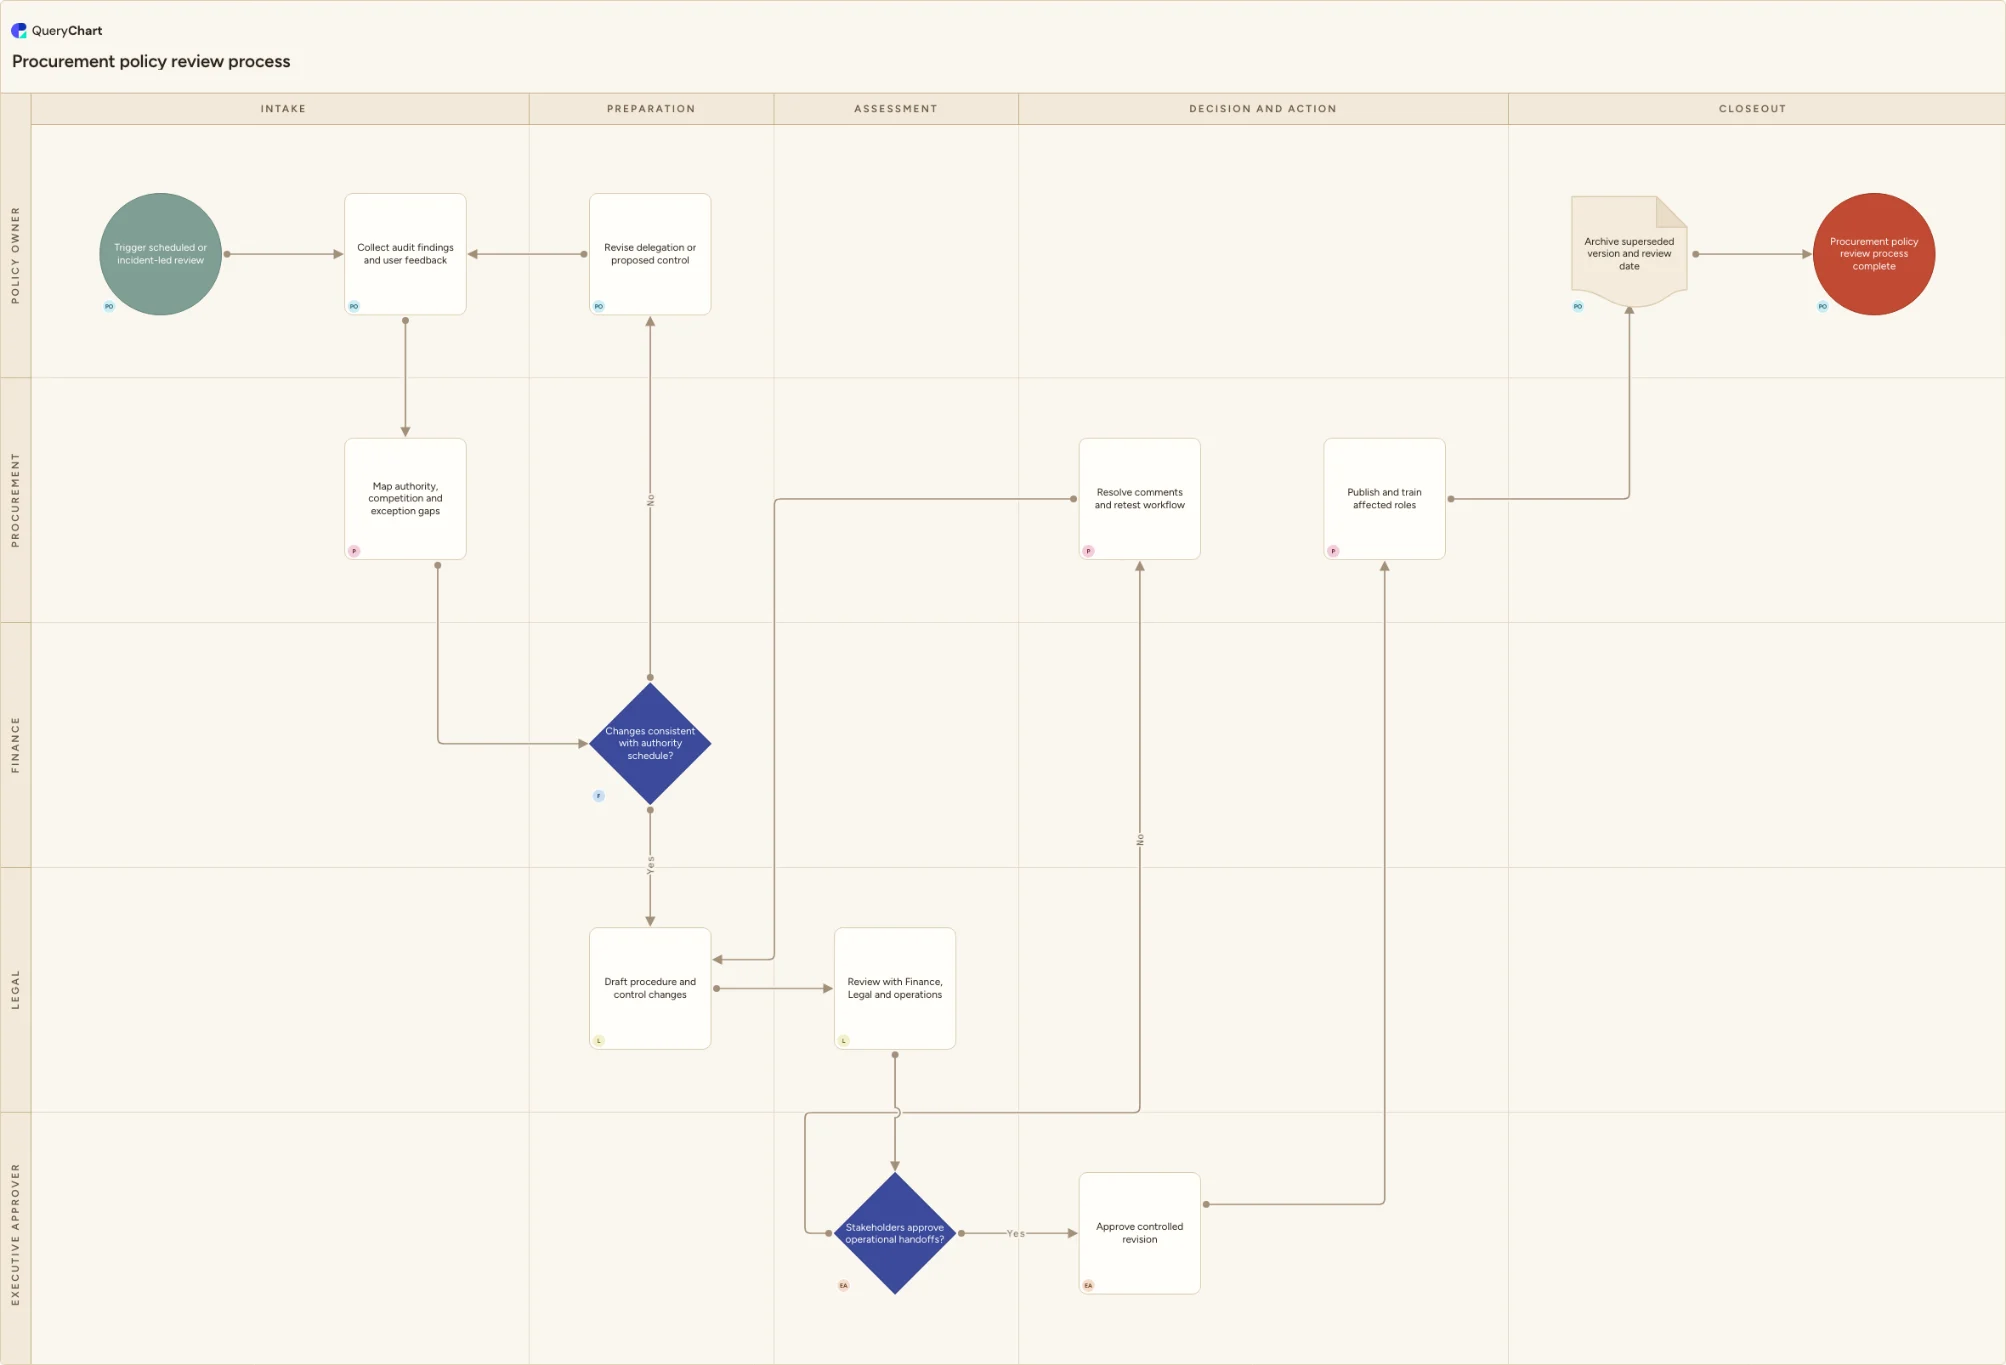Click the P badge in 'Map authority' box

click(x=354, y=551)
